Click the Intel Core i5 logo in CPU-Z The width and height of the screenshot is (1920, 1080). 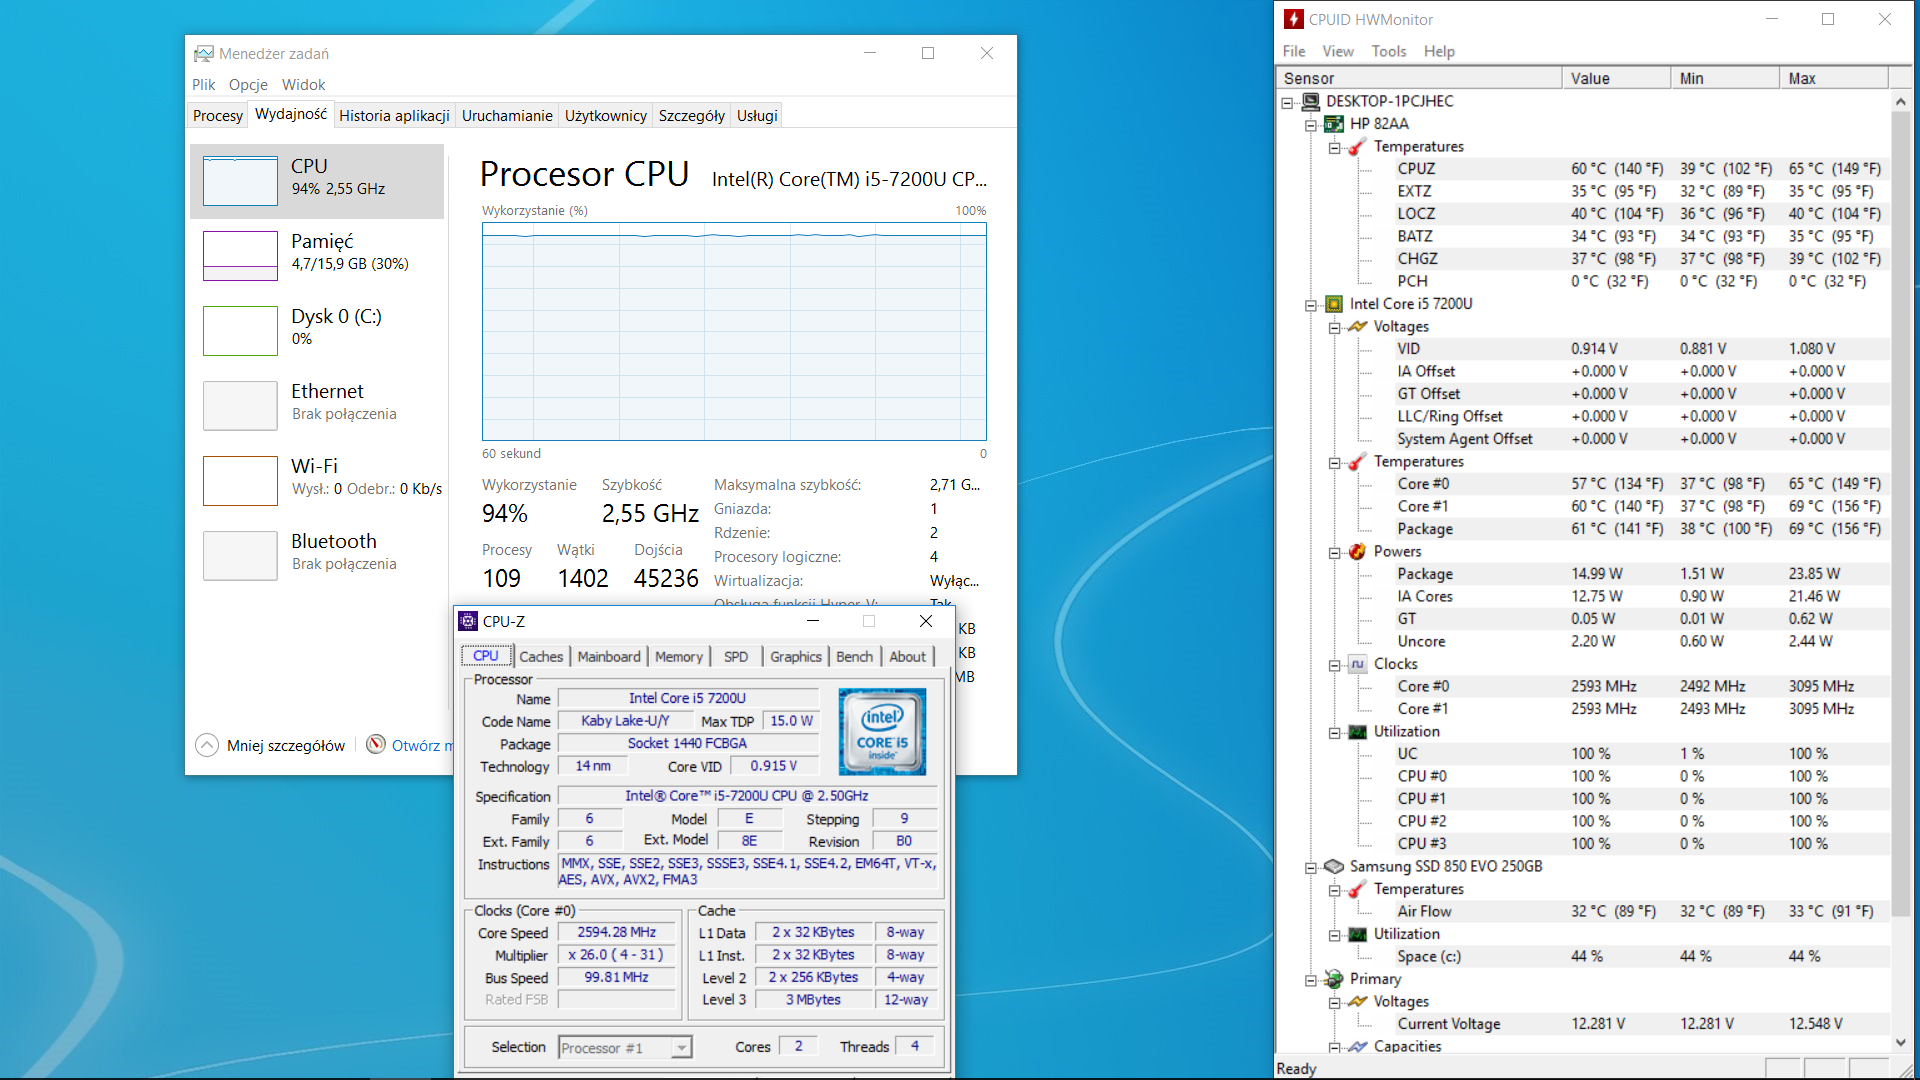pos(882,731)
